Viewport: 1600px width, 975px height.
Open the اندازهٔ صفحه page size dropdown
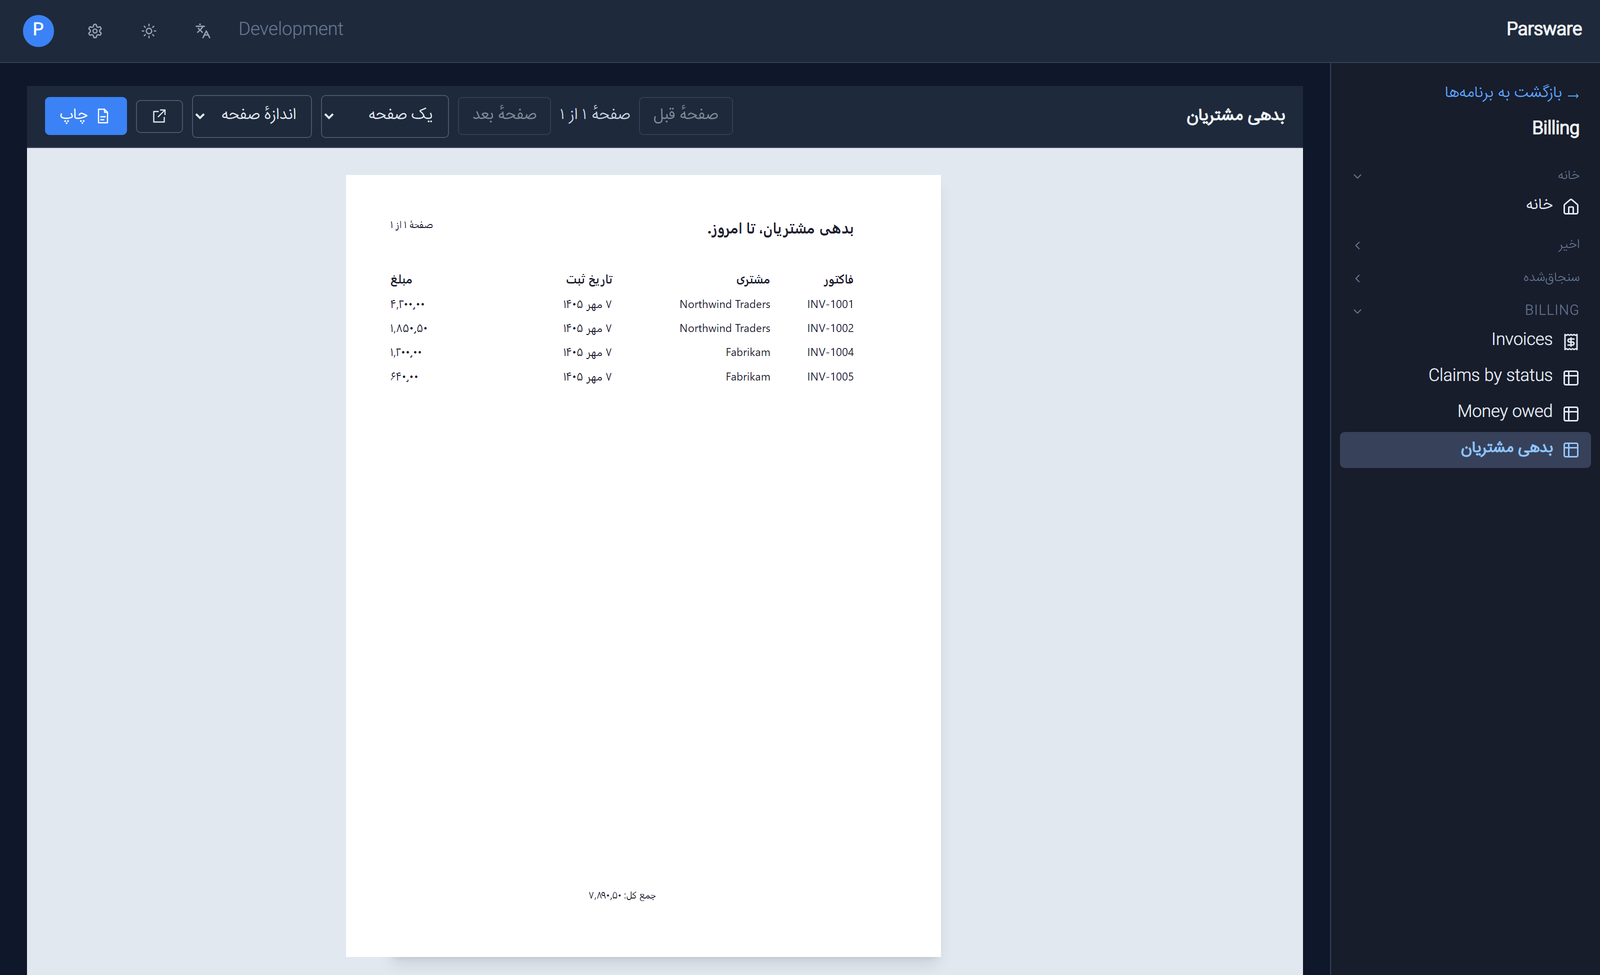pyautogui.click(x=252, y=116)
